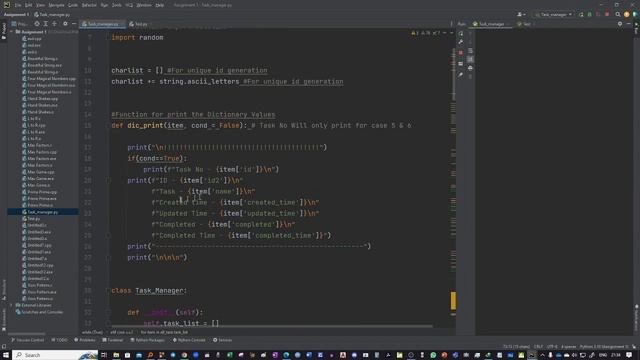Minimize the Run tool window
The image size is (640, 360).
(x=629, y=24)
